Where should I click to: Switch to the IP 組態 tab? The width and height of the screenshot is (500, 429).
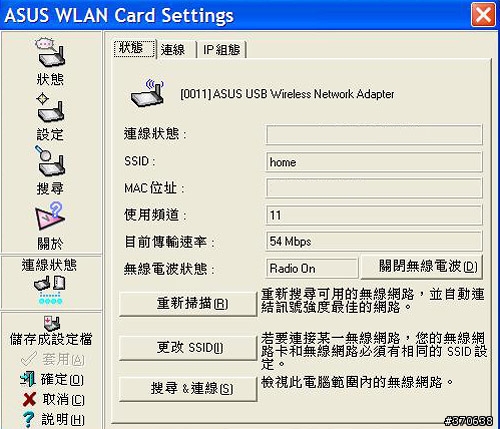[221, 50]
